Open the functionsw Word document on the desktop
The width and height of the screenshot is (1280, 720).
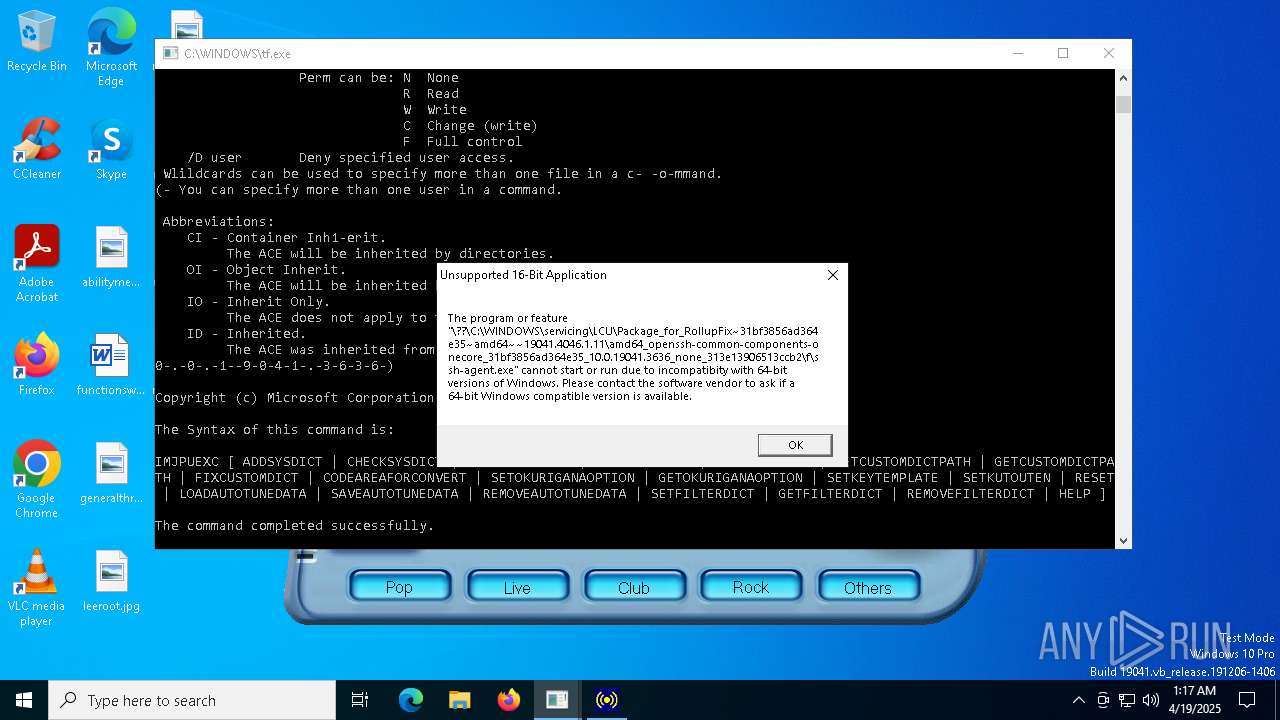111,365
